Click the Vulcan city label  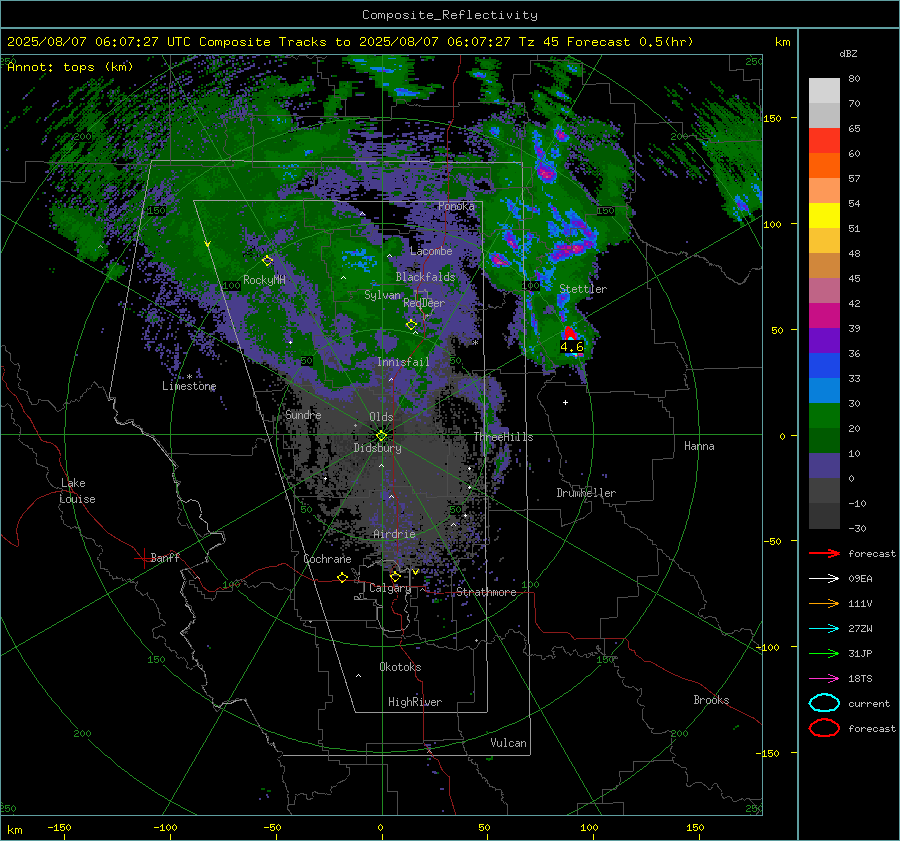[508, 743]
